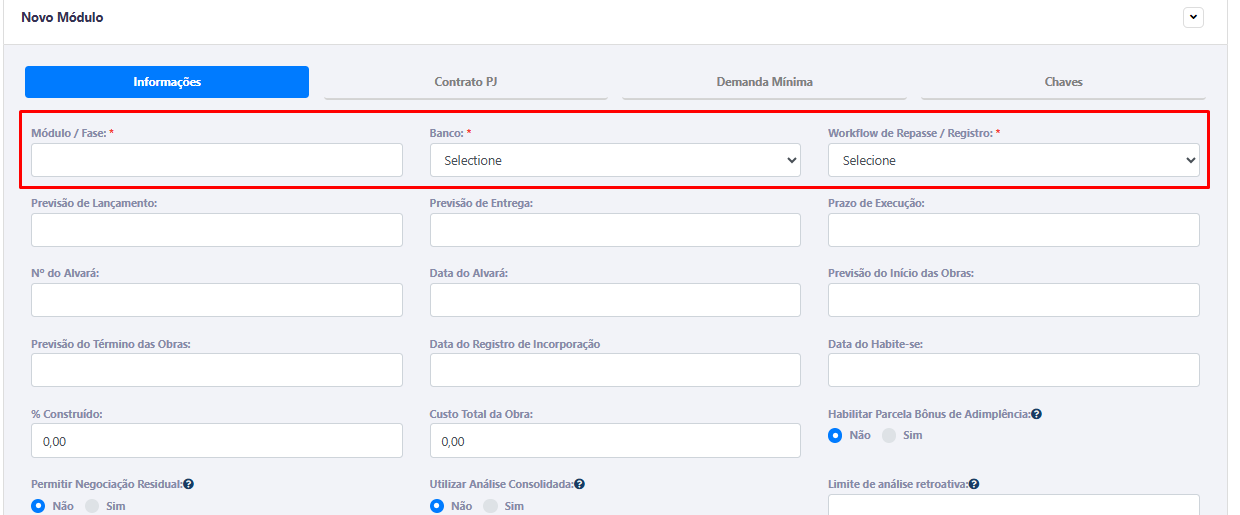The height and width of the screenshot is (515, 1240).
Task: Open the Chaves tab
Action: [1063, 82]
